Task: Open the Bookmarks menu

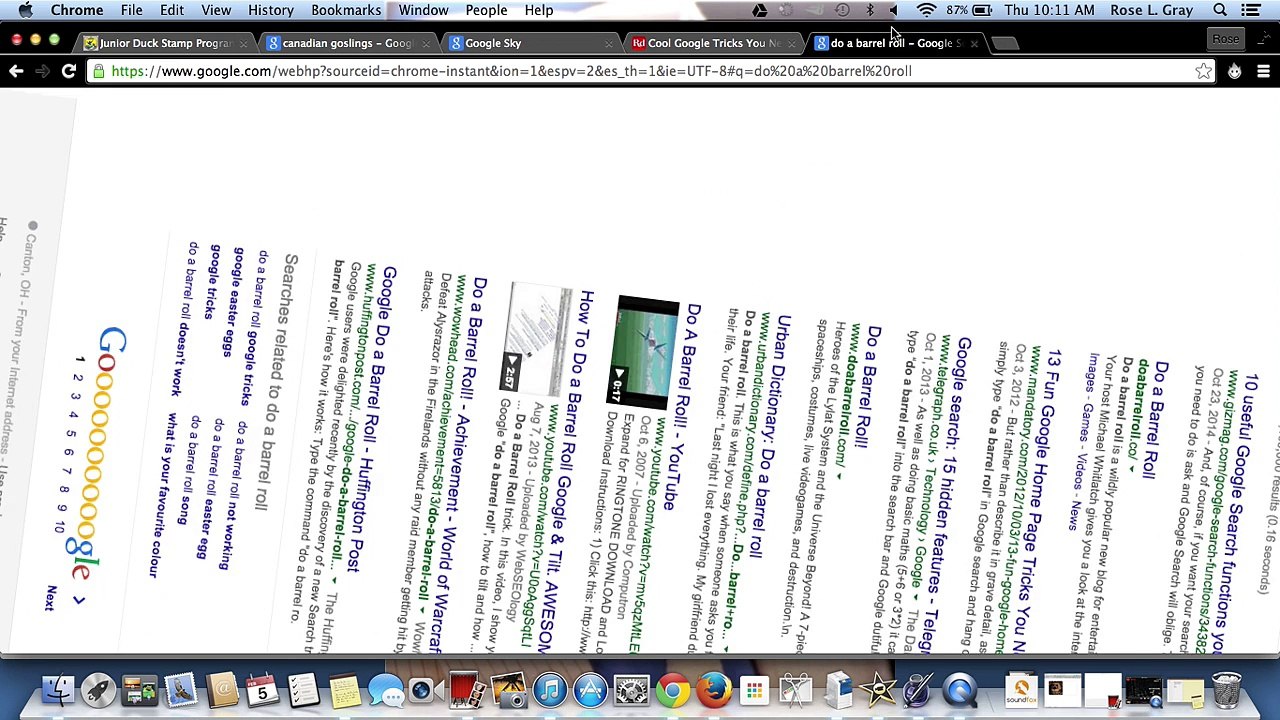Action: click(346, 10)
